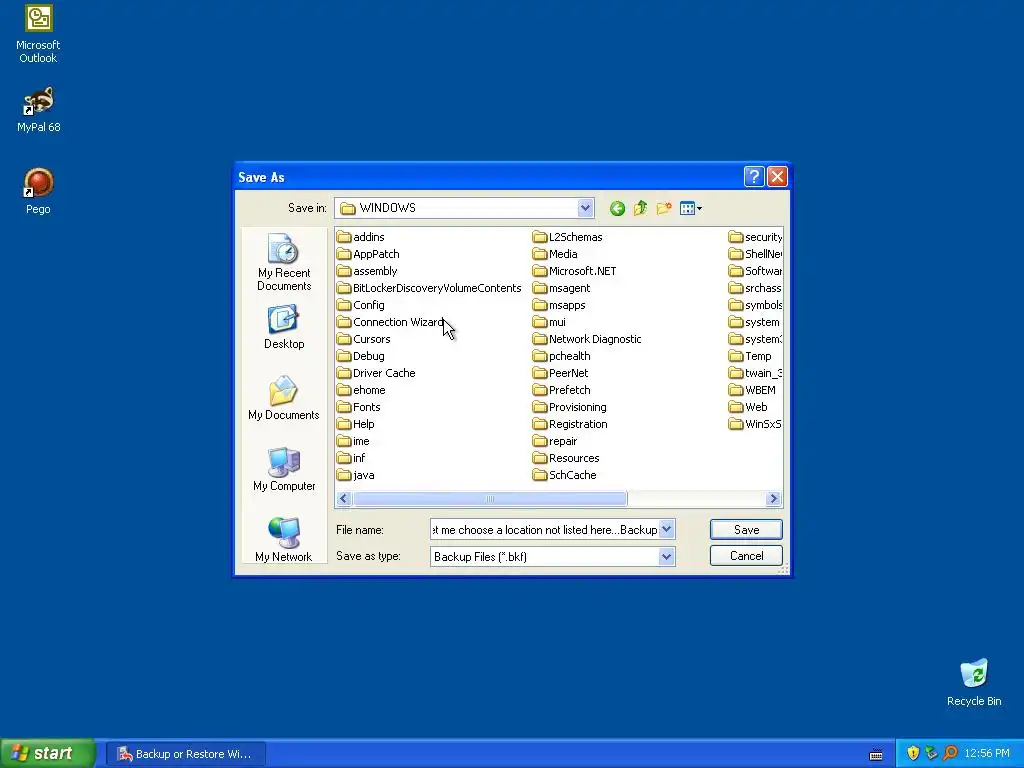Select the repair folder
The width and height of the screenshot is (1024, 768).
pos(555,441)
